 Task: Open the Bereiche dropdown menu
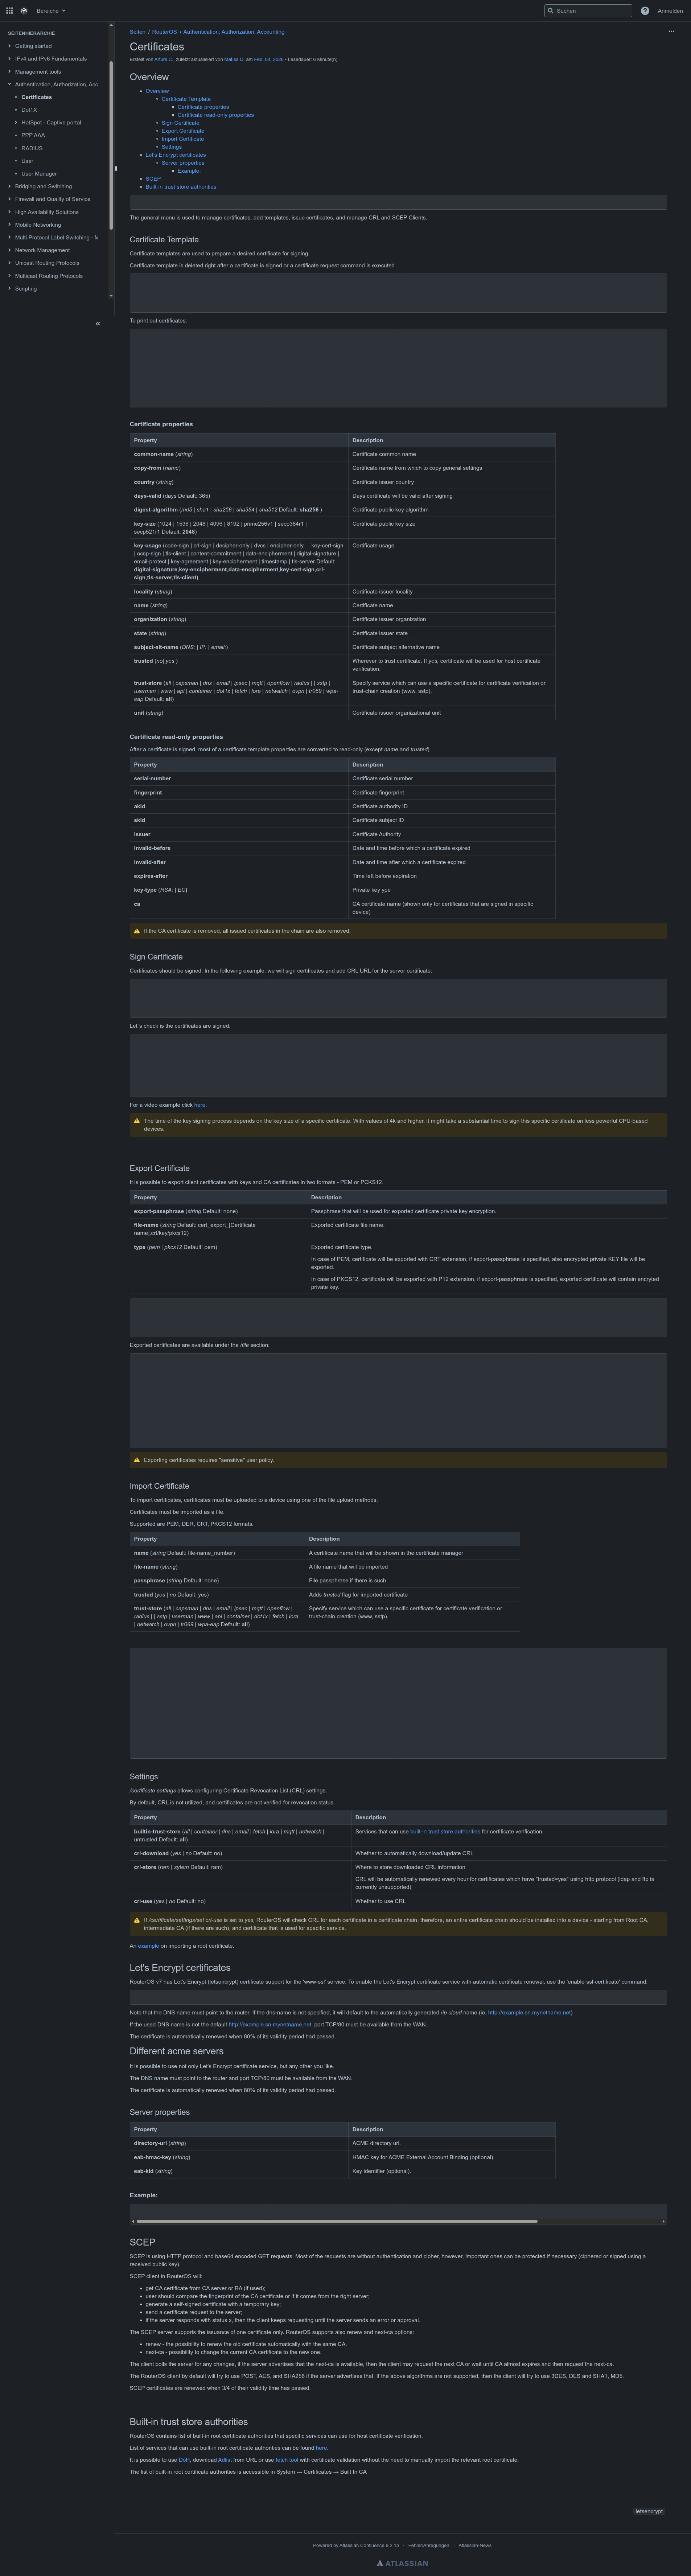(51, 11)
